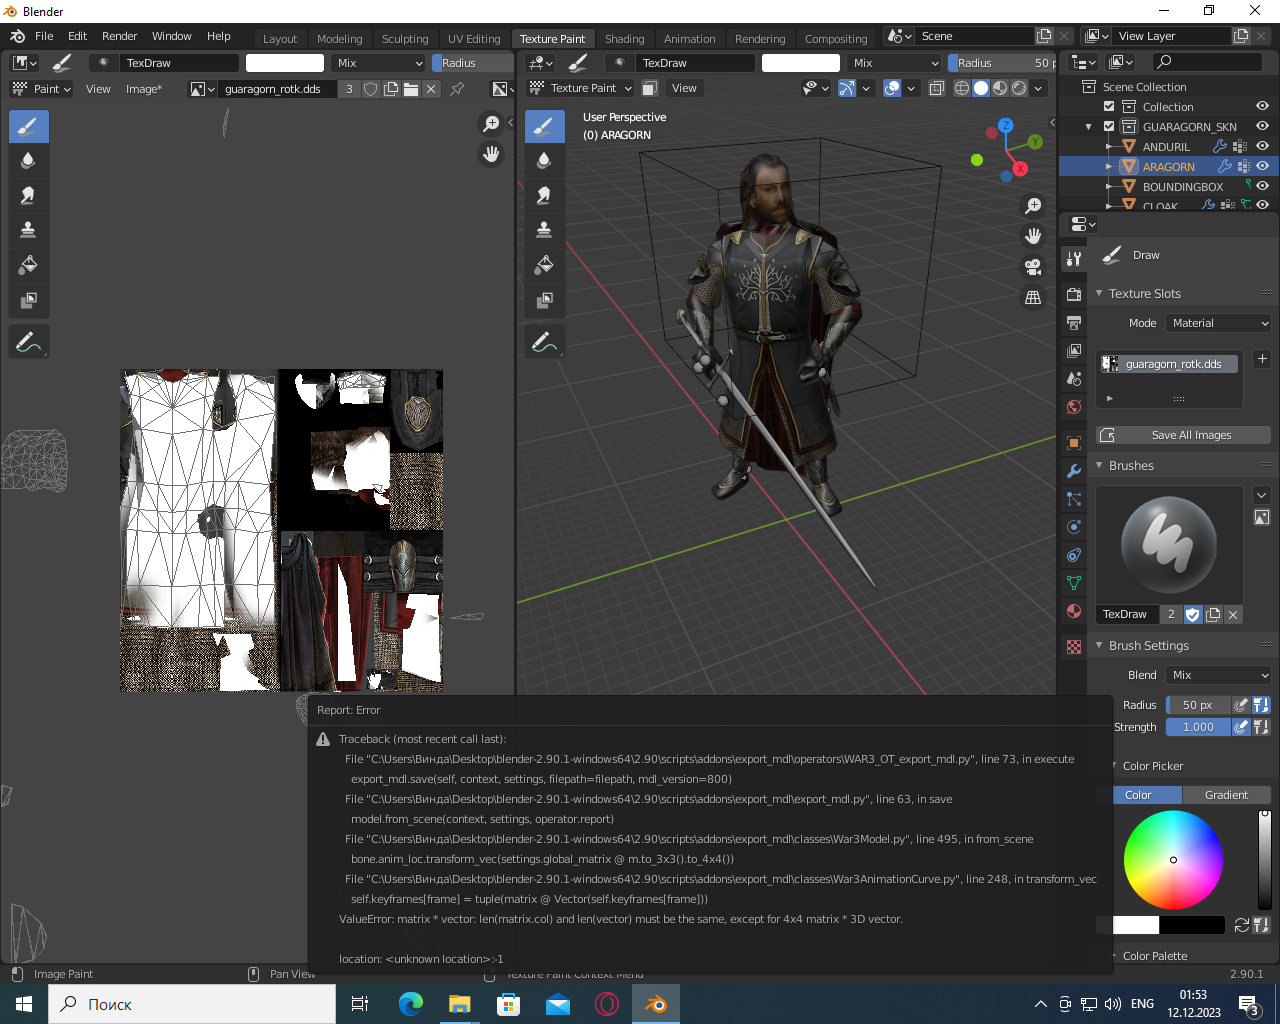Select the Soften tool in image editor
Image resolution: width=1280 pixels, height=1024 pixels.
(x=28, y=160)
